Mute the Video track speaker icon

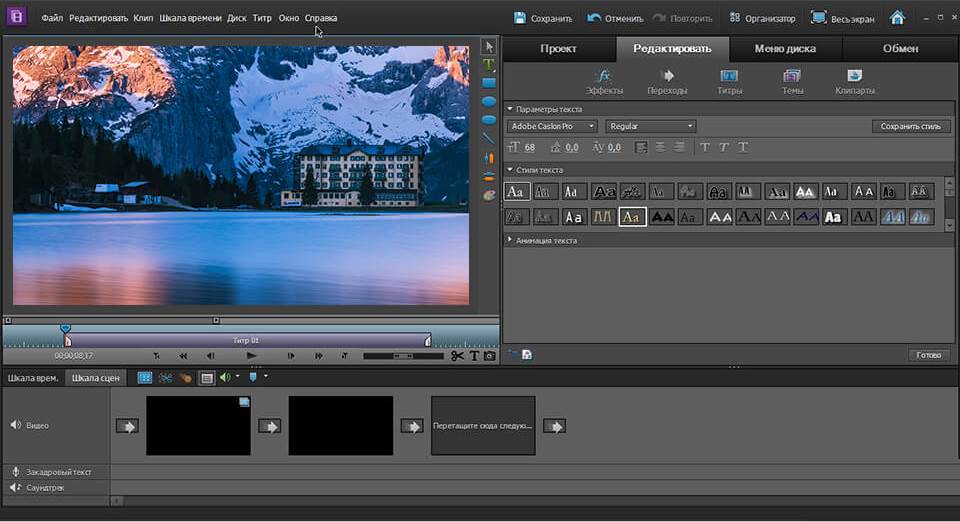[x=15, y=425]
